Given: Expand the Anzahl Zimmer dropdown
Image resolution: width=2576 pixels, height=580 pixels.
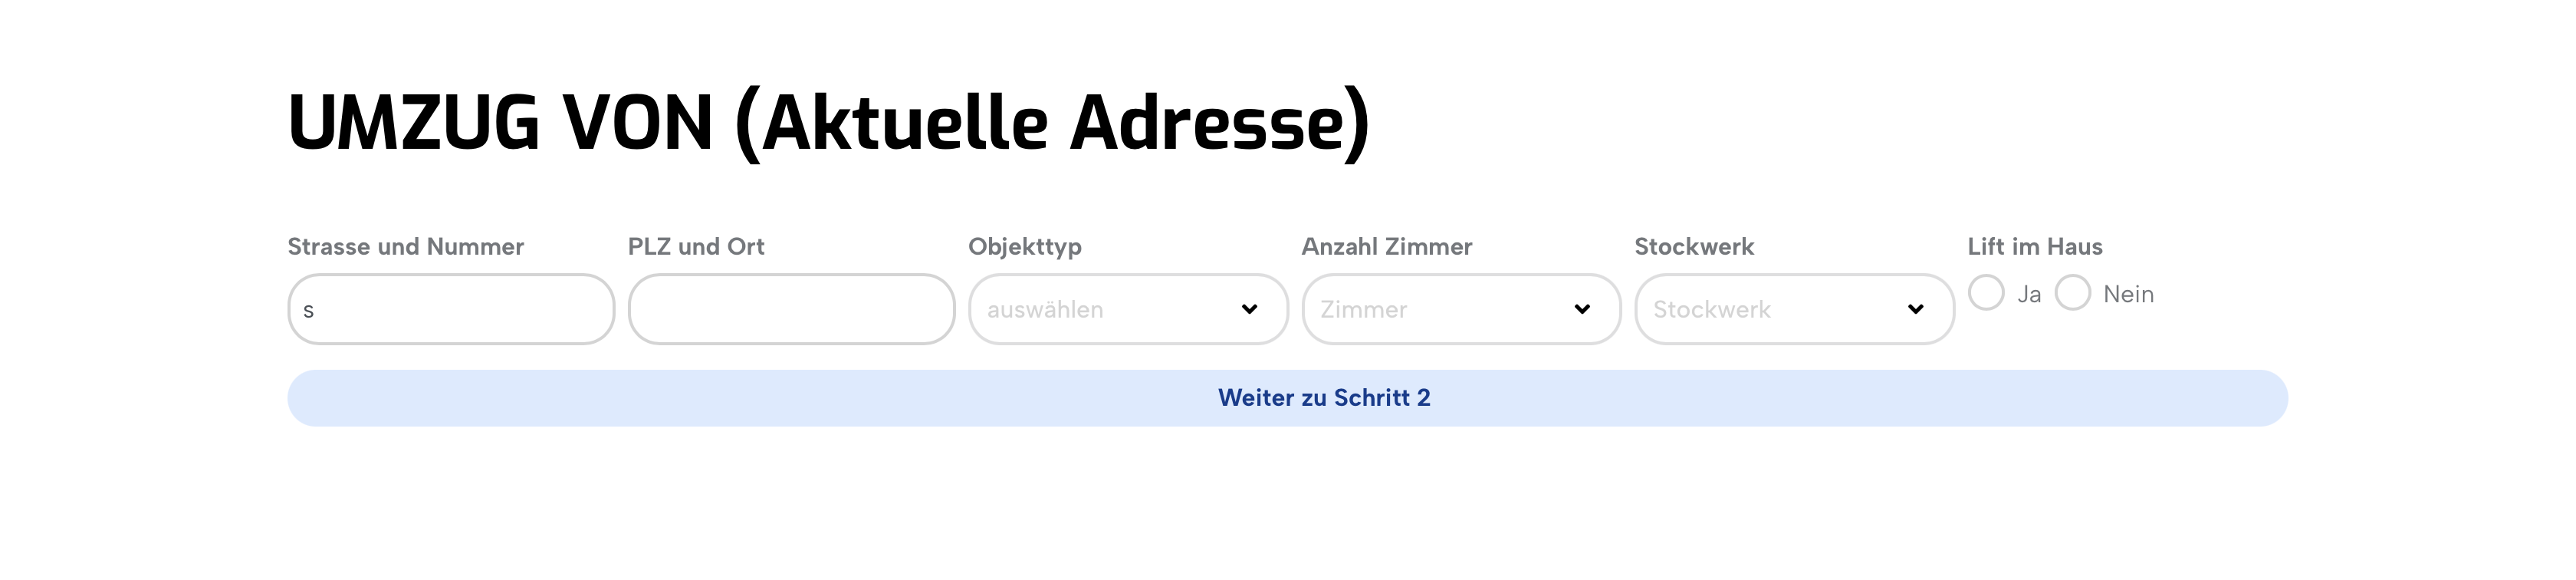Looking at the screenshot, I should pos(1461,309).
